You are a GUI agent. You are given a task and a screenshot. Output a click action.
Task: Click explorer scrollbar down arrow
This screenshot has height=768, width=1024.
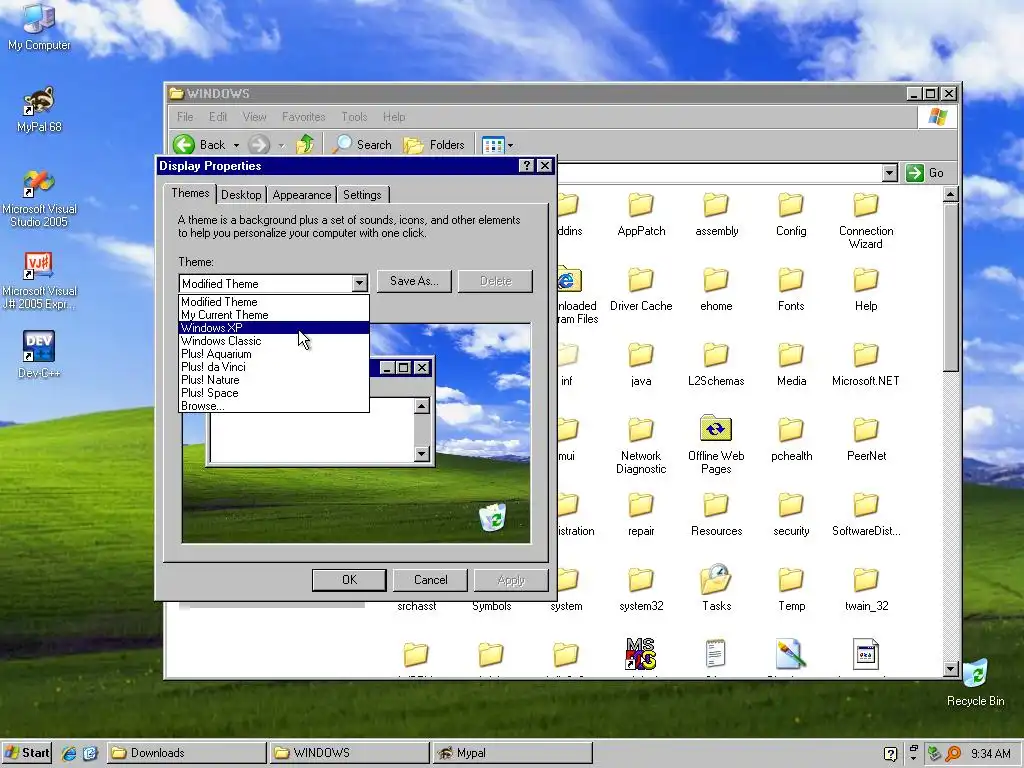click(x=951, y=669)
